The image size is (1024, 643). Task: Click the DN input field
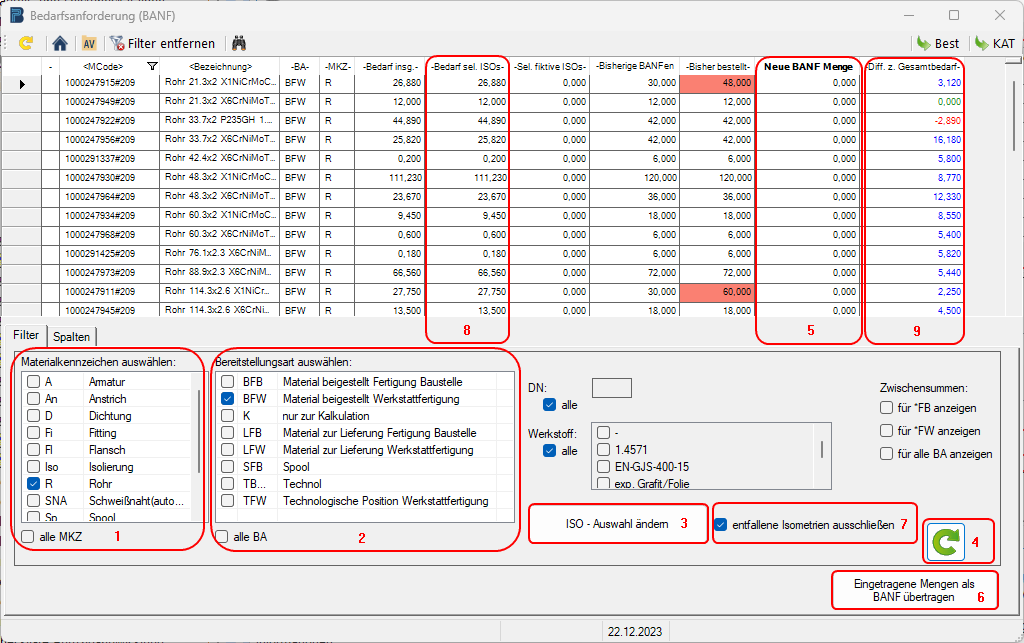pos(612,387)
